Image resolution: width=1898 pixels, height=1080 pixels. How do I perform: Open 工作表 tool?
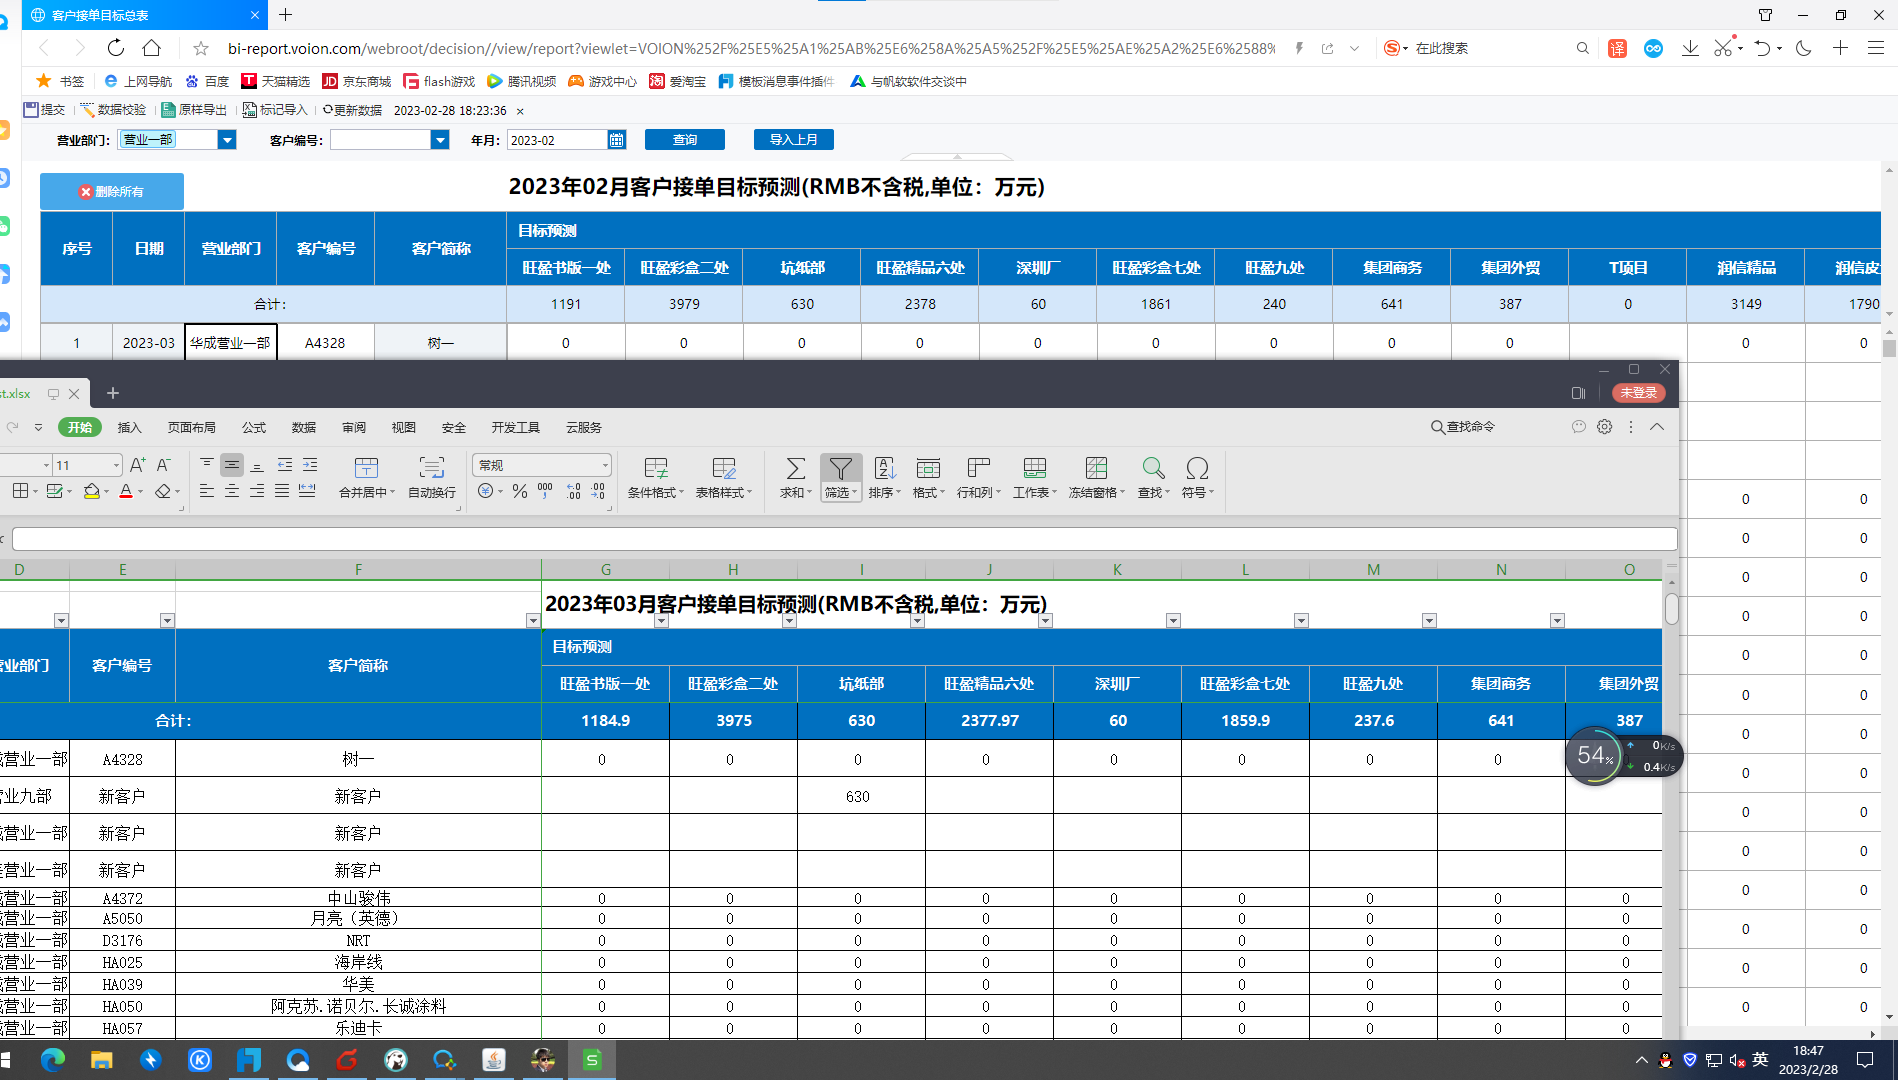[1034, 478]
